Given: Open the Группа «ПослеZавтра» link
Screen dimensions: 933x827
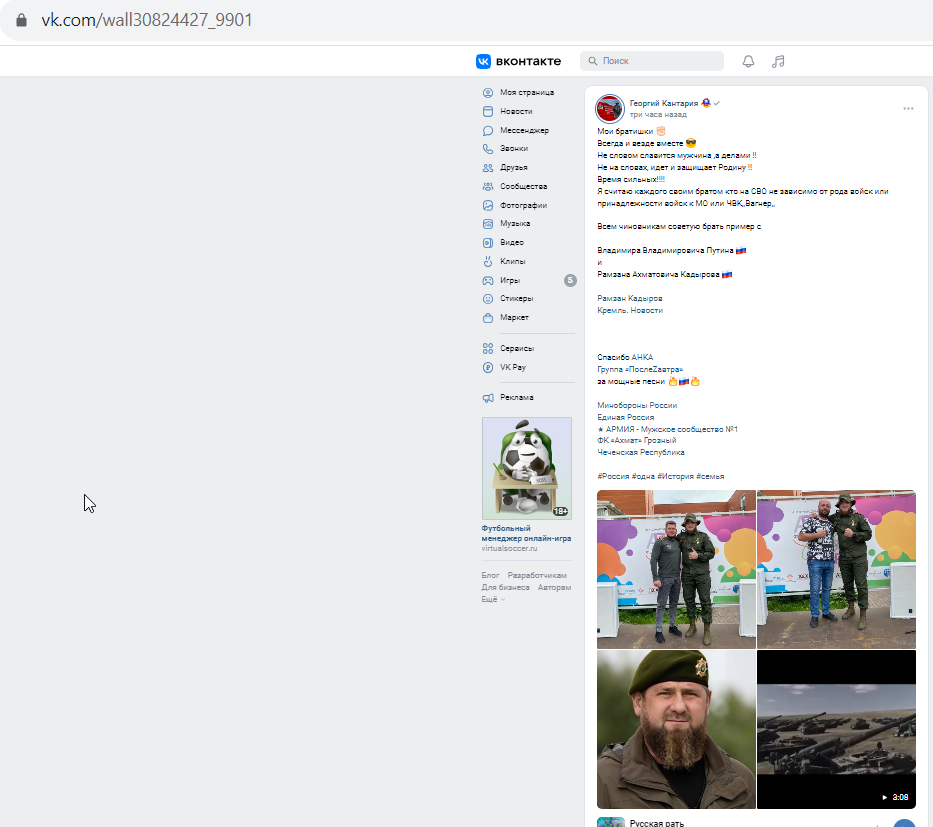Looking at the screenshot, I should pos(640,369).
